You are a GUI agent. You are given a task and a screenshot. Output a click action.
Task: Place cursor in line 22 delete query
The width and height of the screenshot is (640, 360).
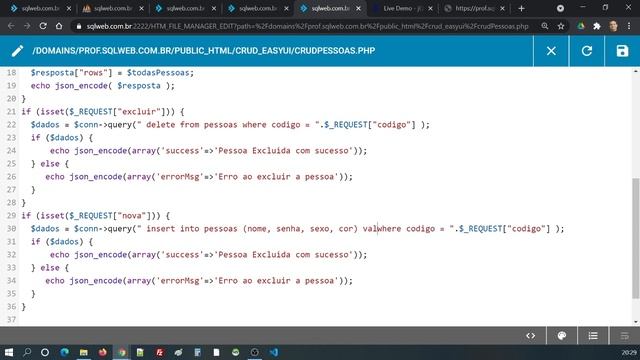(x=230, y=124)
